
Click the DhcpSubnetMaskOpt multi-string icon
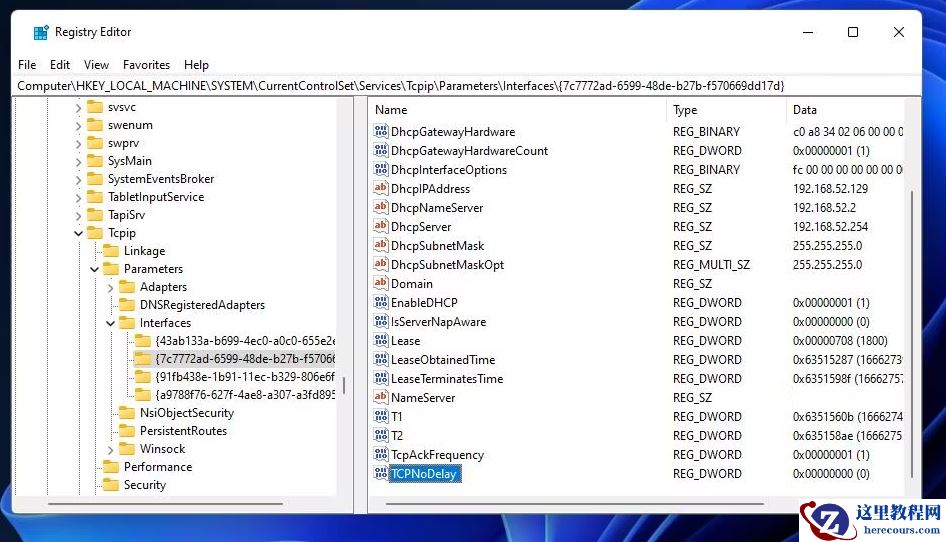pyautogui.click(x=381, y=264)
